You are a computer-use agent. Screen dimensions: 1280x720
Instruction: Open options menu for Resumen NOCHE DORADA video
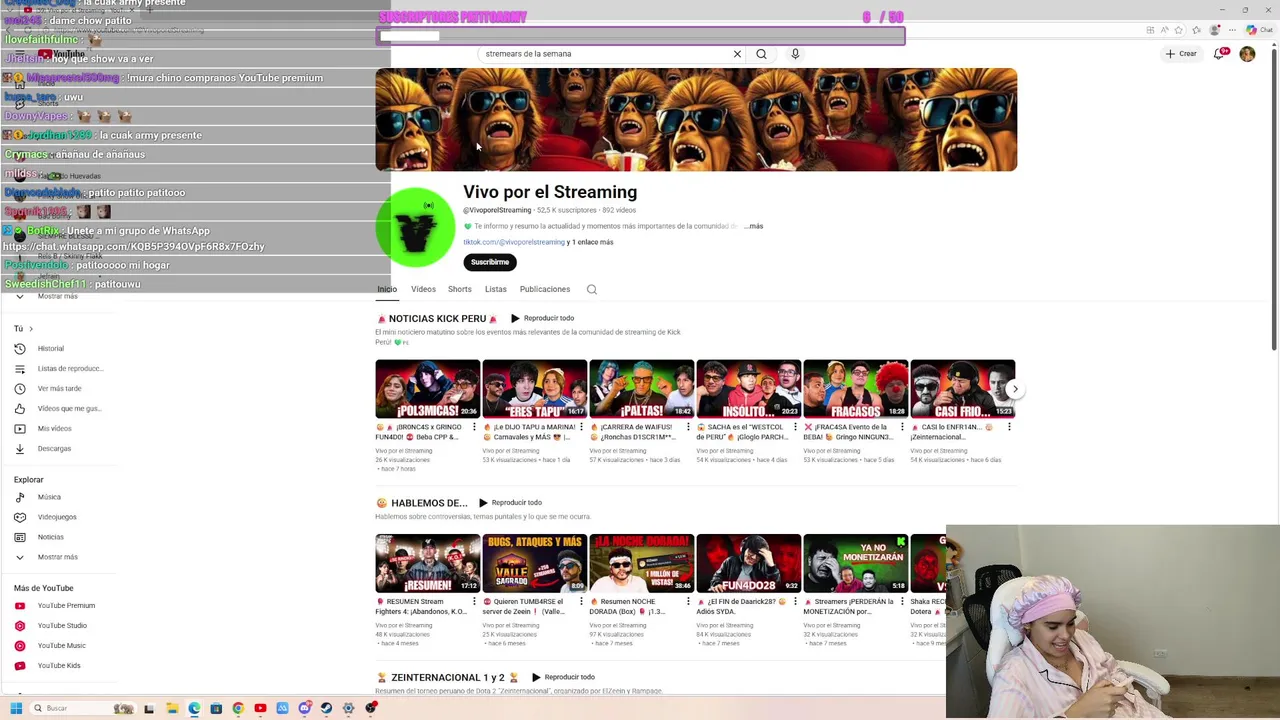coord(688,602)
